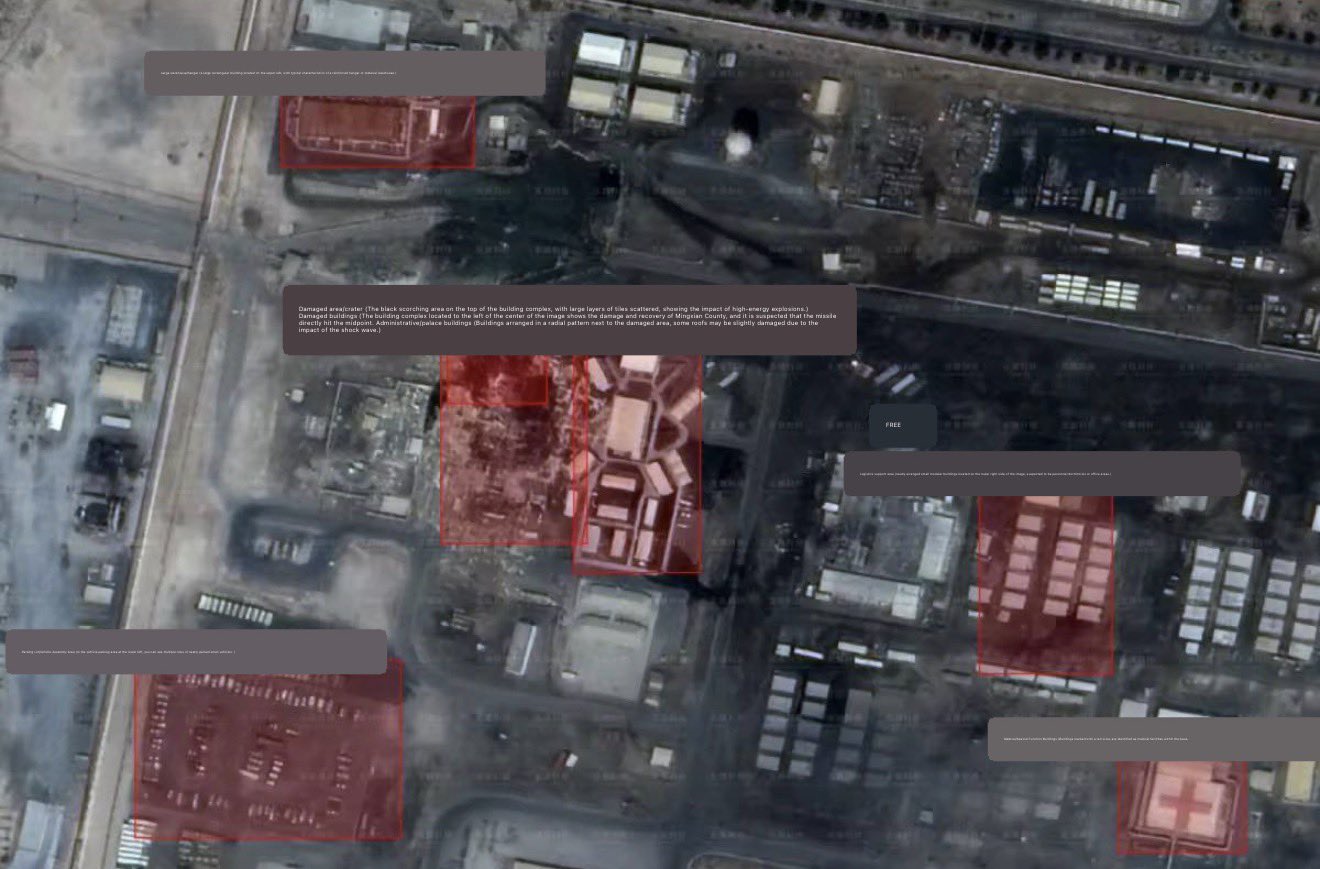1320x869 pixels.
Task: Select the red-highlighted damaged crater area
Action: (x=505, y=470)
